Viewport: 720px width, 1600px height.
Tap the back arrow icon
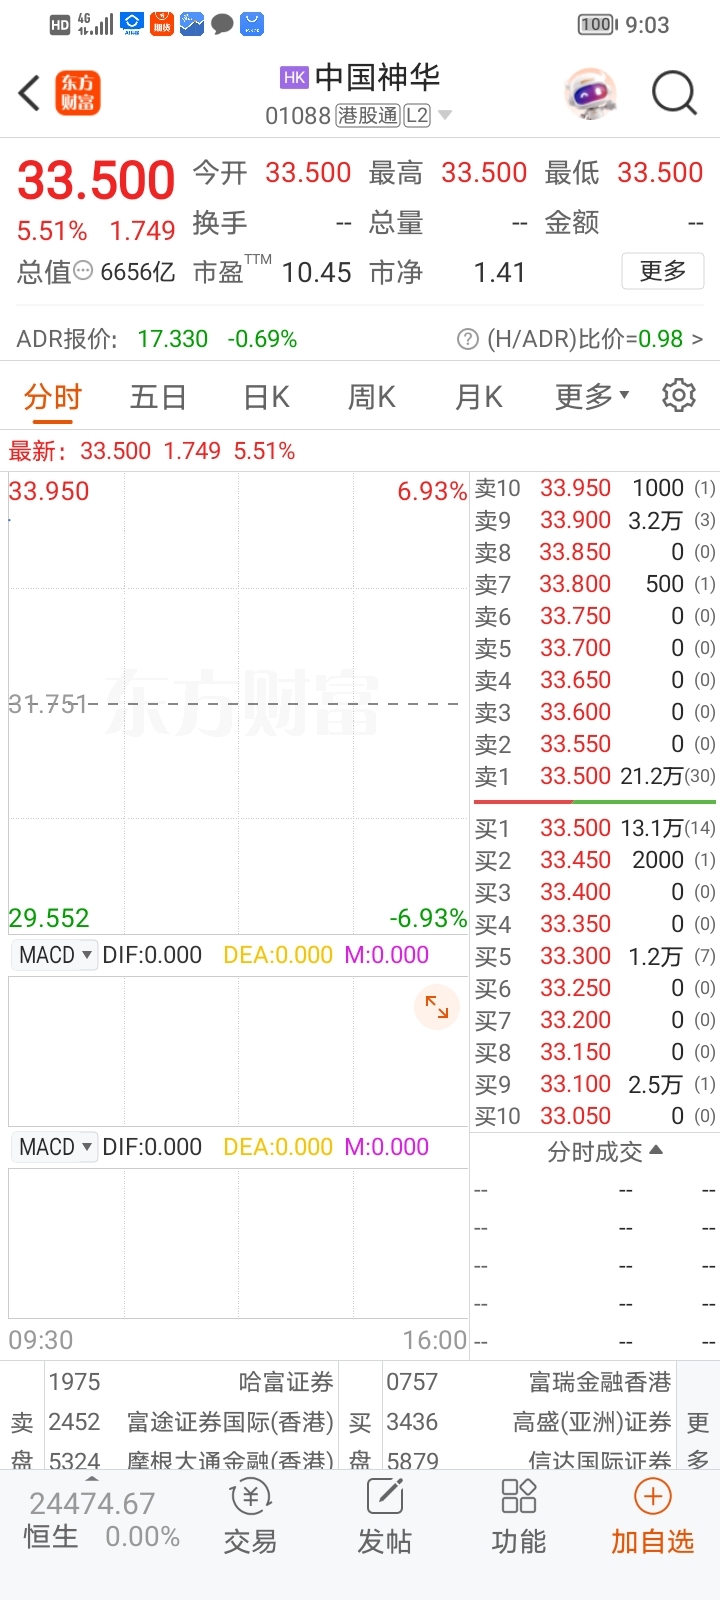[29, 93]
